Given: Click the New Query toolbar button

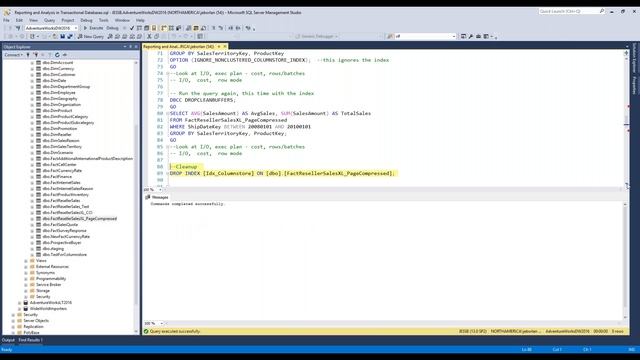Looking at the screenshot, I should click(91, 36).
